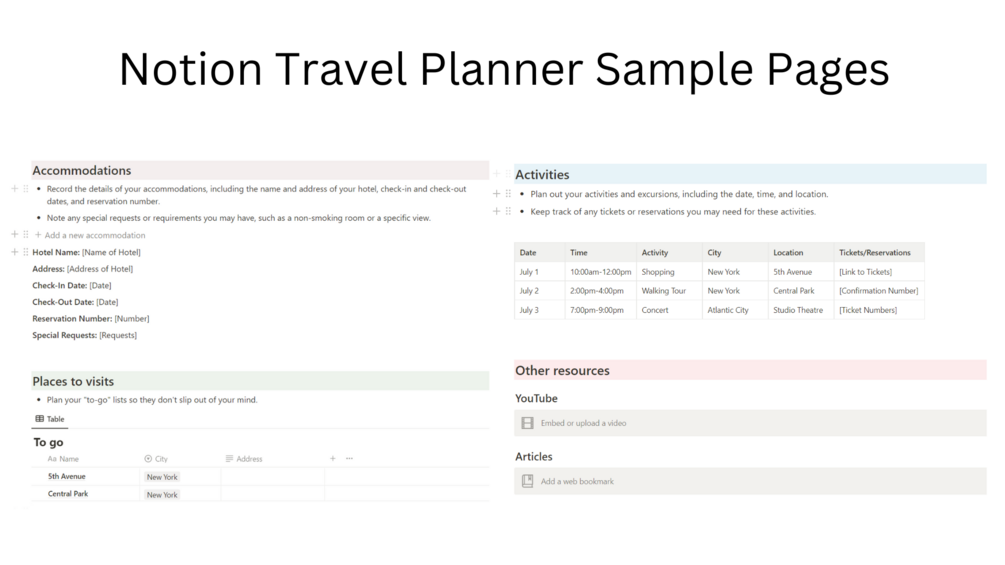Open the Name column header menu
This screenshot has width=1005, height=565.
(x=63, y=459)
